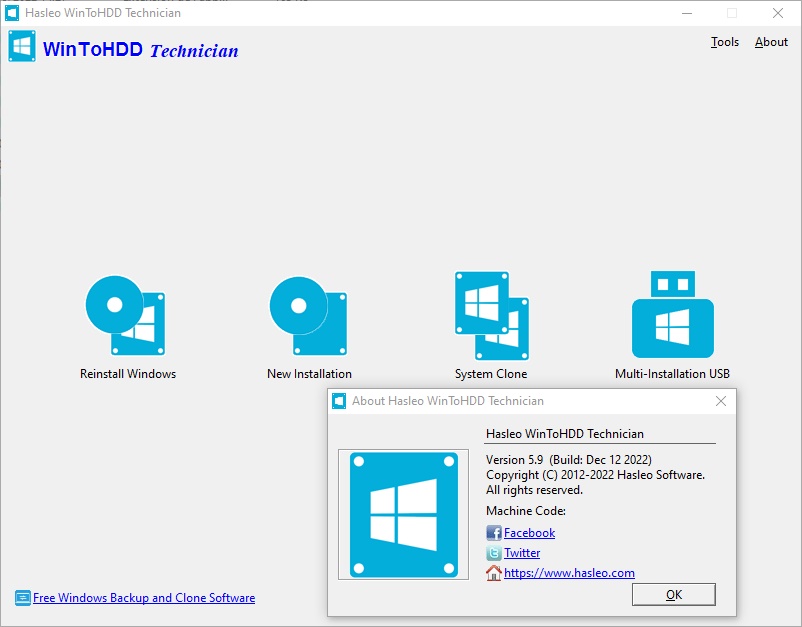
Task: Click the Reinstall Windows label
Action: pos(128,374)
